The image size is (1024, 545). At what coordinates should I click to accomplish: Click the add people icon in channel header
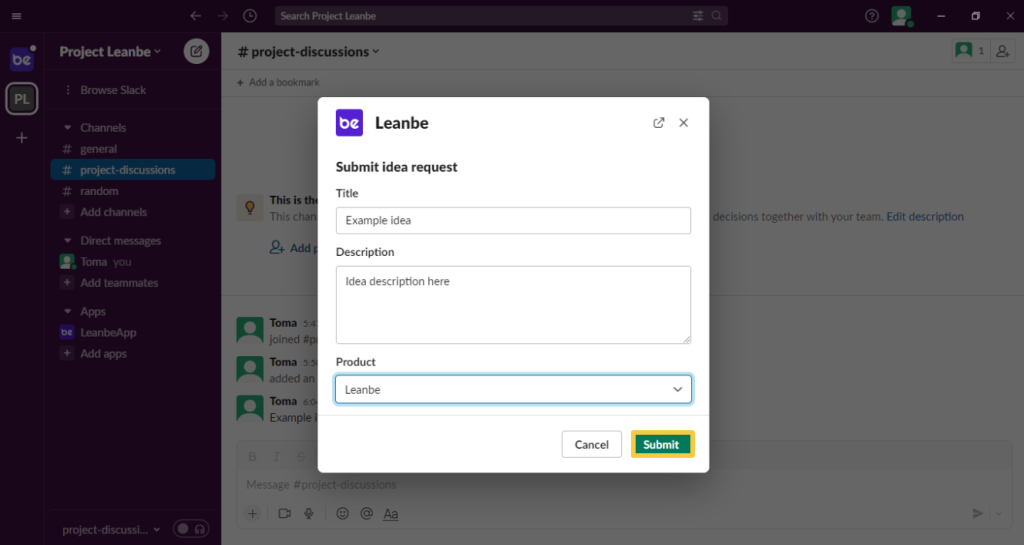[1002, 51]
